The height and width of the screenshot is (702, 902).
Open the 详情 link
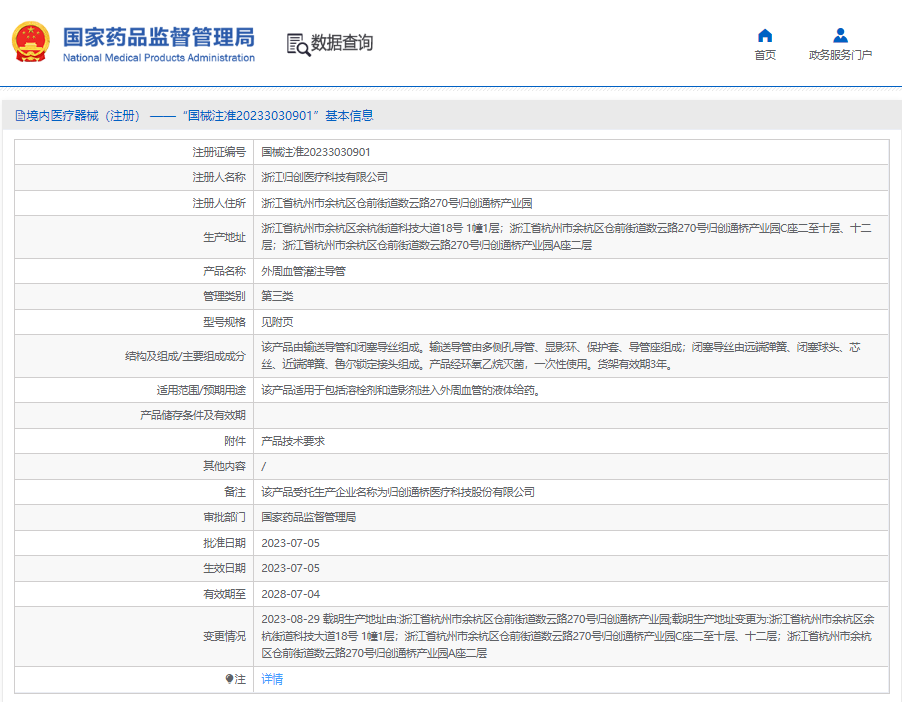point(272,679)
